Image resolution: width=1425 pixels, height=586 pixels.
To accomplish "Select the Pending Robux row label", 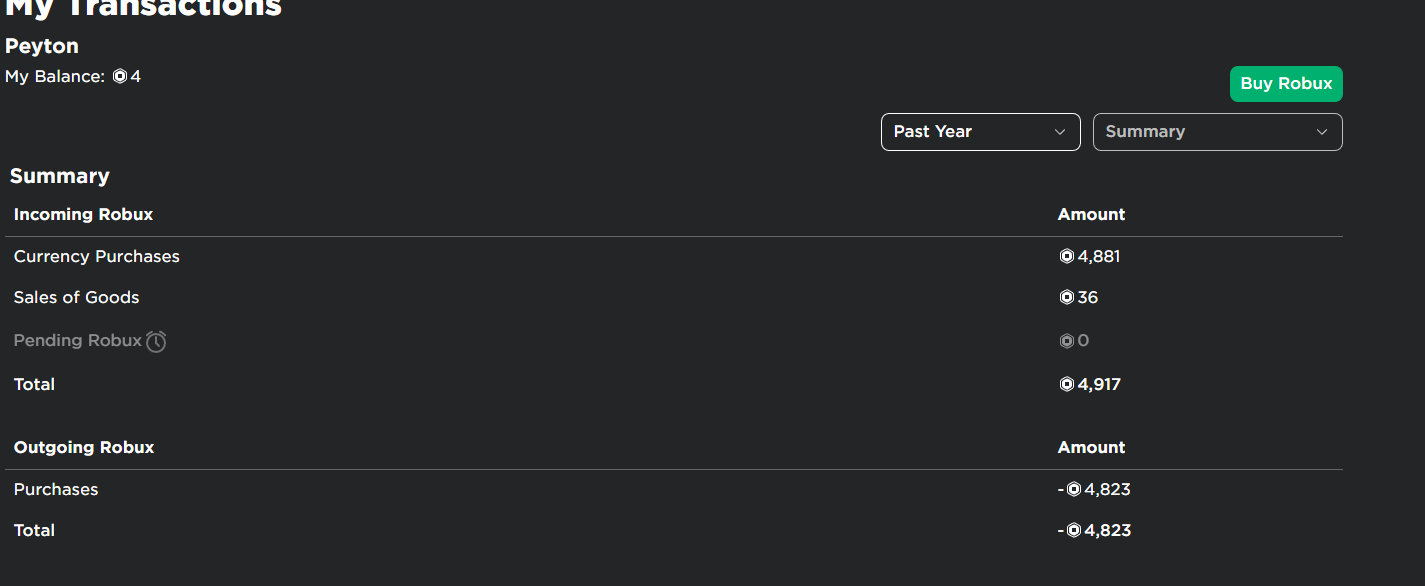I will 78,341.
